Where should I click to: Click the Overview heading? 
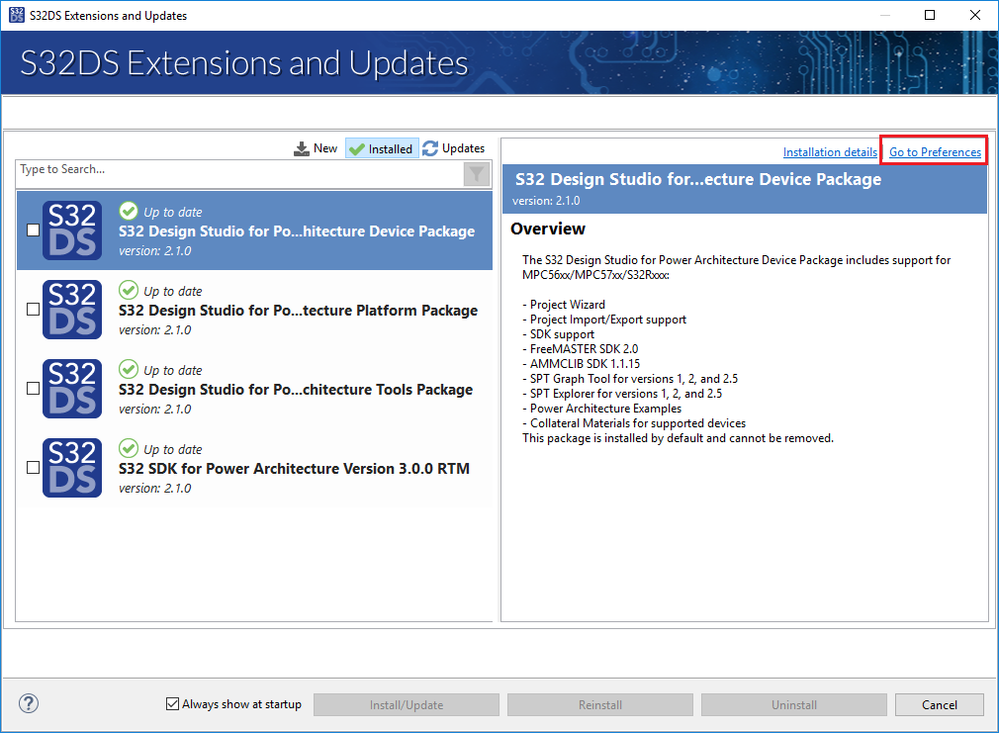[x=548, y=229]
